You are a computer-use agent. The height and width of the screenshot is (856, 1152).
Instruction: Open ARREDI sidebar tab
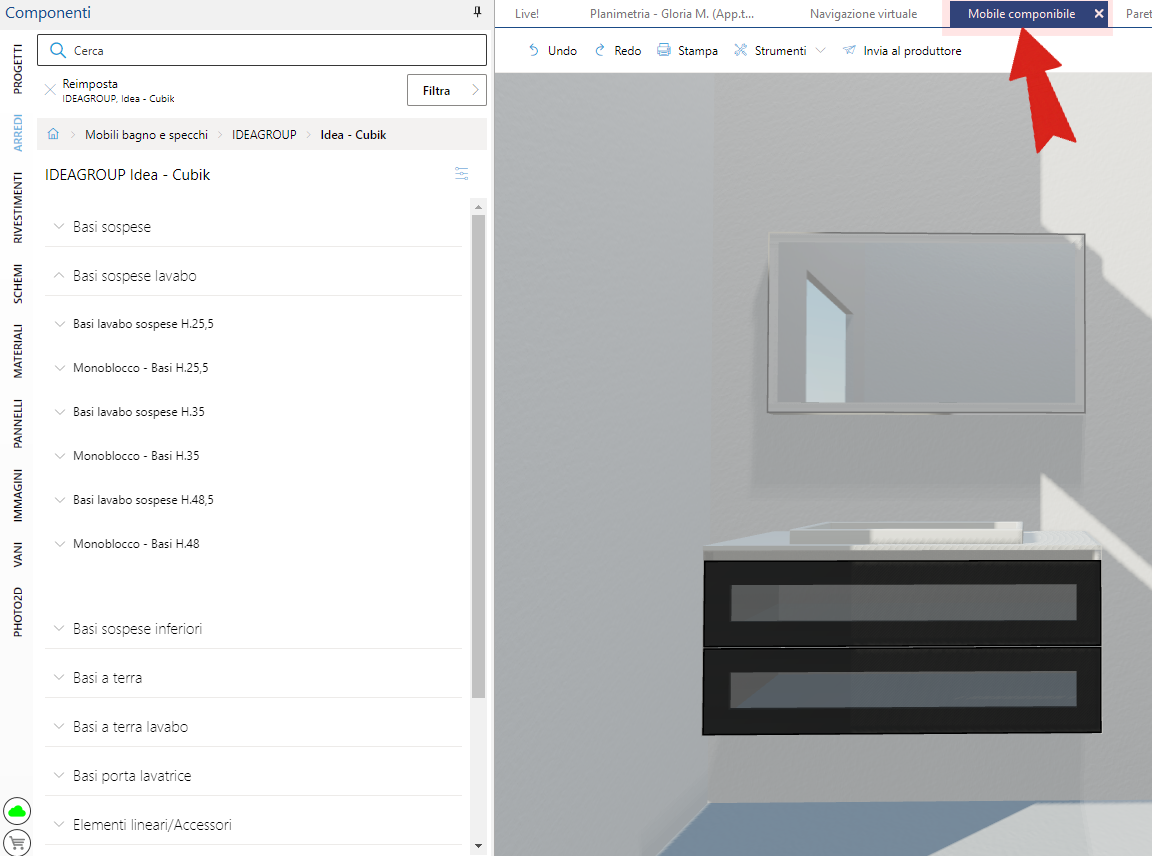point(18,133)
